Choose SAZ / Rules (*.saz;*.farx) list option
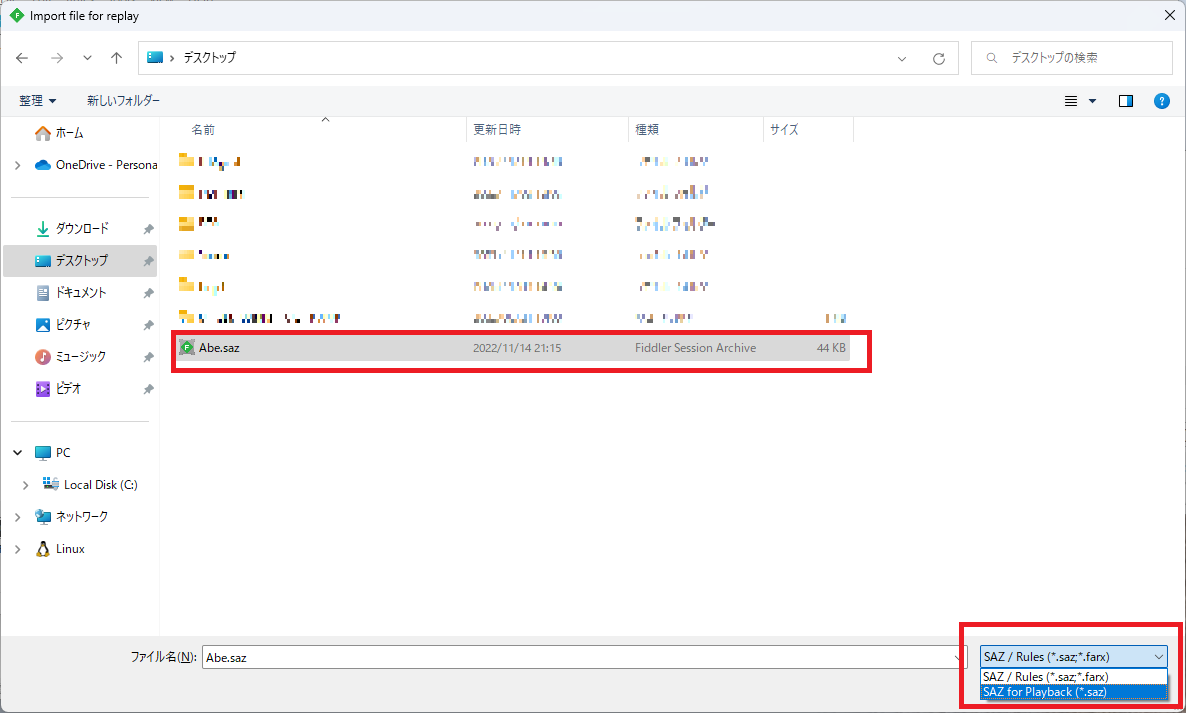Screen dimensions: 1186x713 [x=1073, y=677]
